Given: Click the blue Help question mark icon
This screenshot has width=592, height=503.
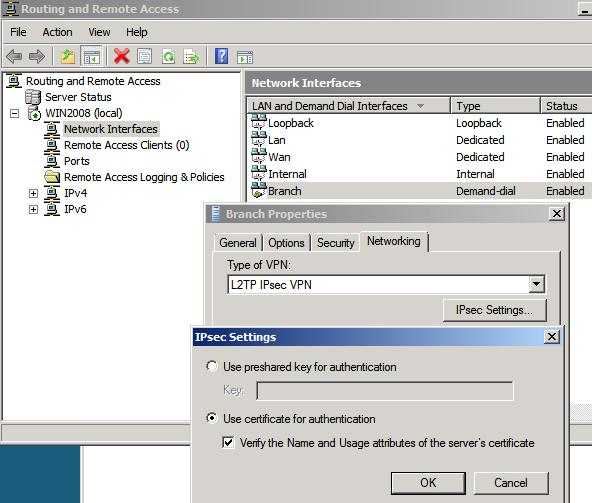Looking at the screenshot, I should click(x=222, y=56).
